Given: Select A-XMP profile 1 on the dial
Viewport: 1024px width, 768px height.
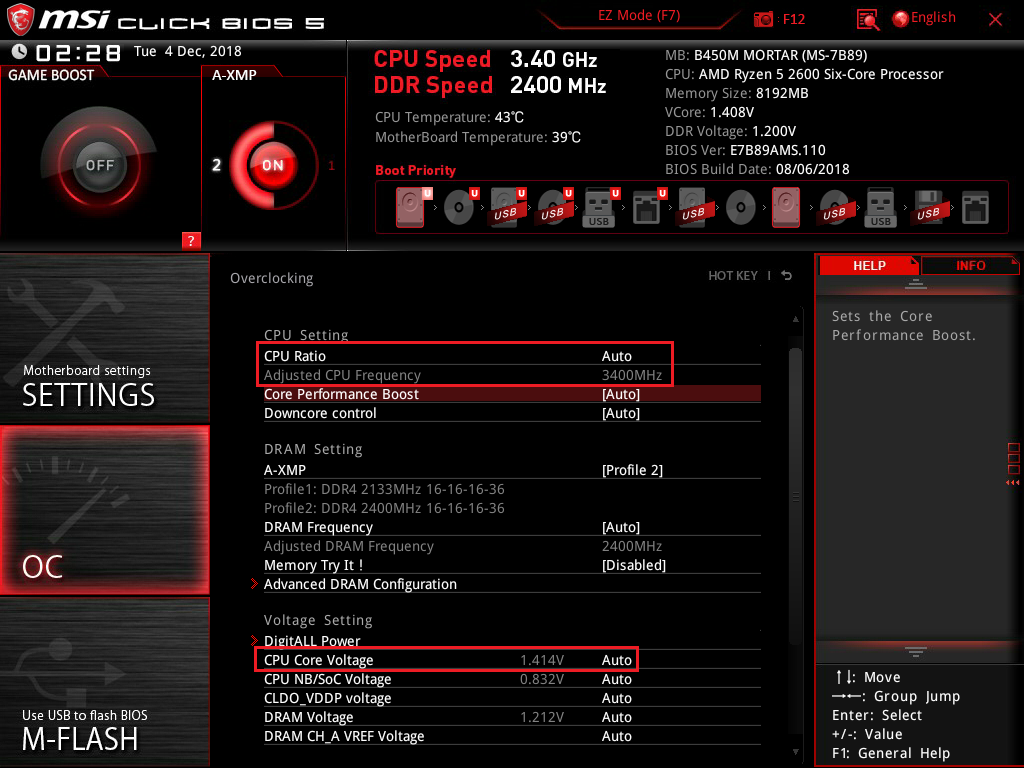Looking at the screenshot, I should (x=331, y=165).
